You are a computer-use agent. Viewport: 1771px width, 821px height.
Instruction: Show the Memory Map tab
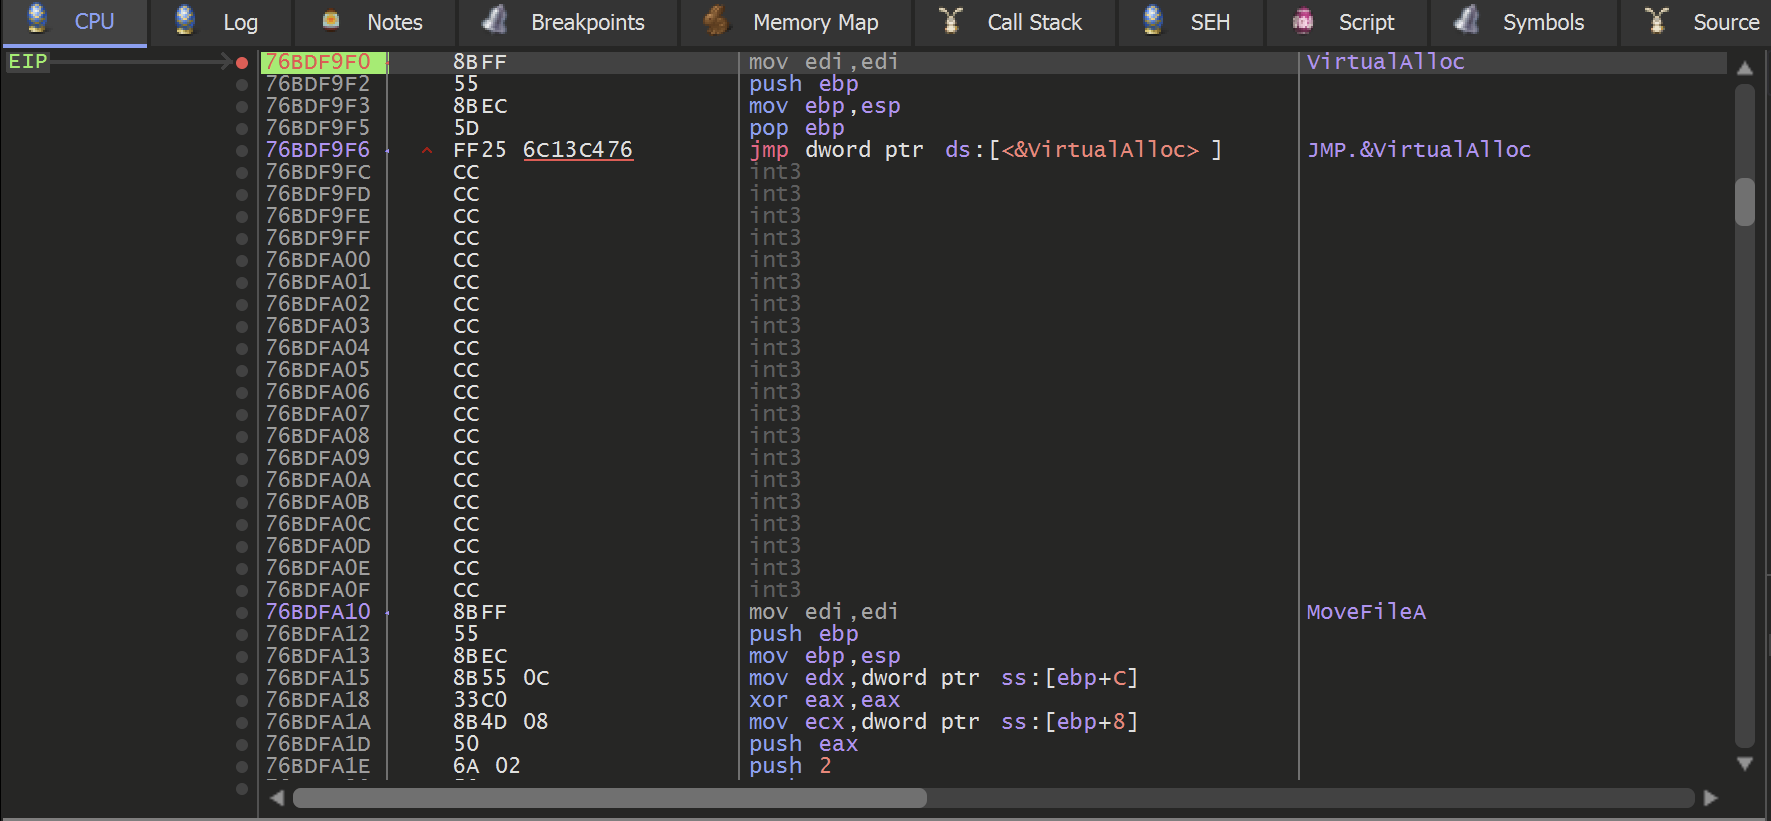[x=795, y=22]
